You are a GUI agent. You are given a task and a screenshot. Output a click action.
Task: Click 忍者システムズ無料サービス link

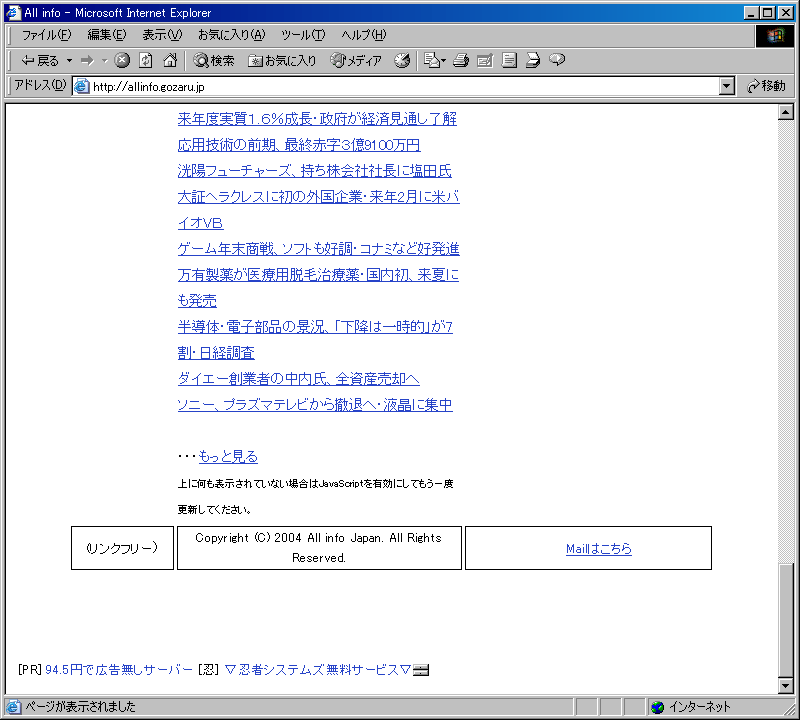coord(317,669)
